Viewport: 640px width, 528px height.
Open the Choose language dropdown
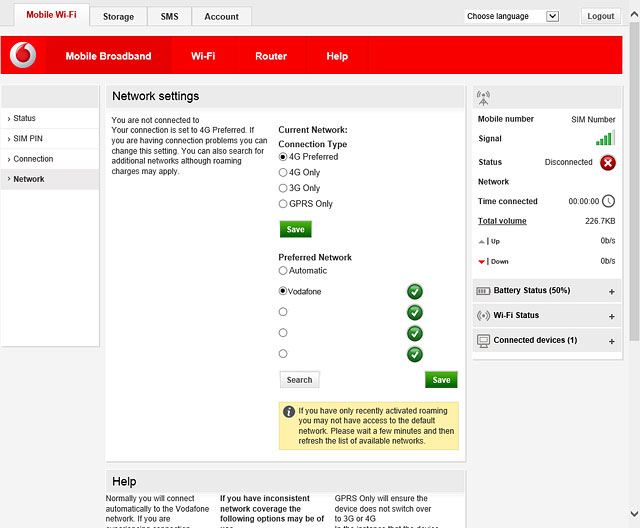coord(512,16)
